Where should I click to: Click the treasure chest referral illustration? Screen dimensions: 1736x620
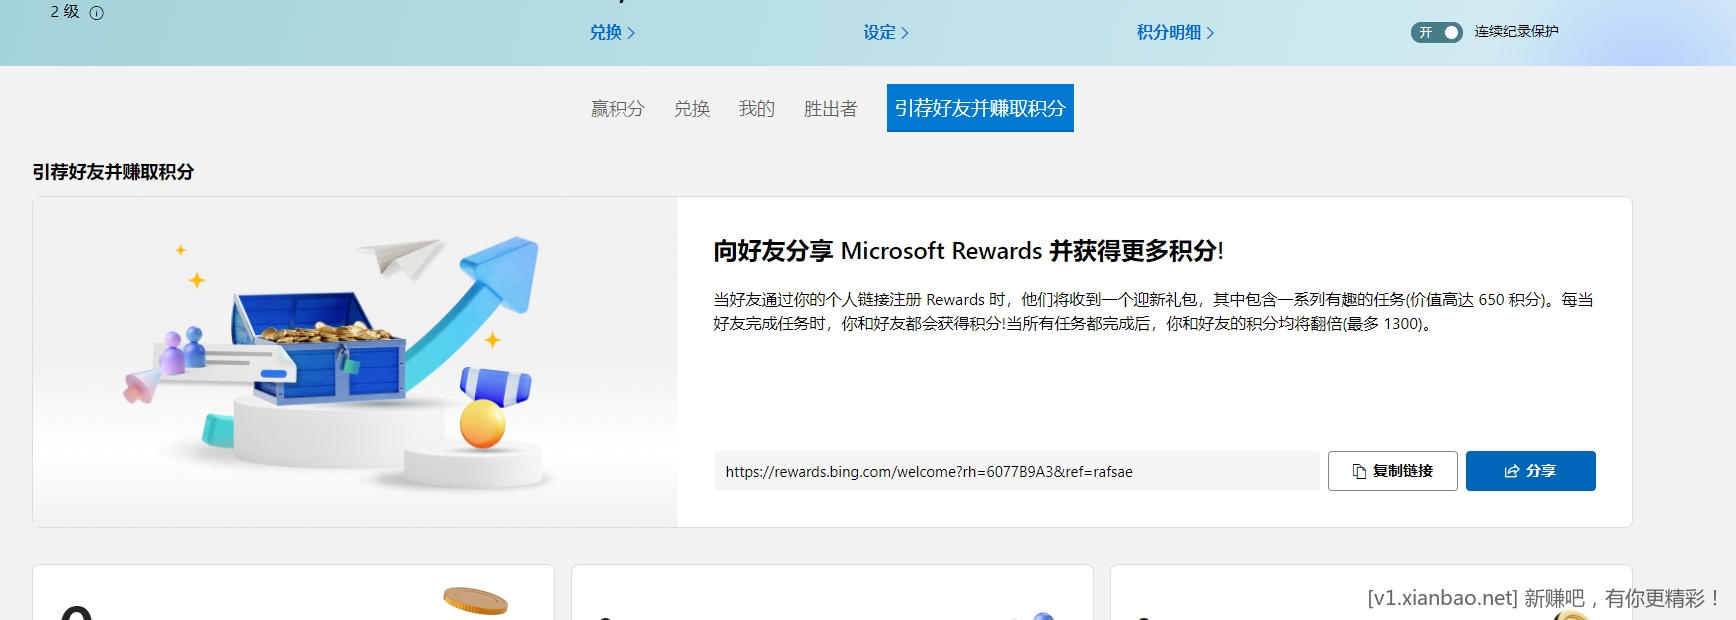[355, 362]
